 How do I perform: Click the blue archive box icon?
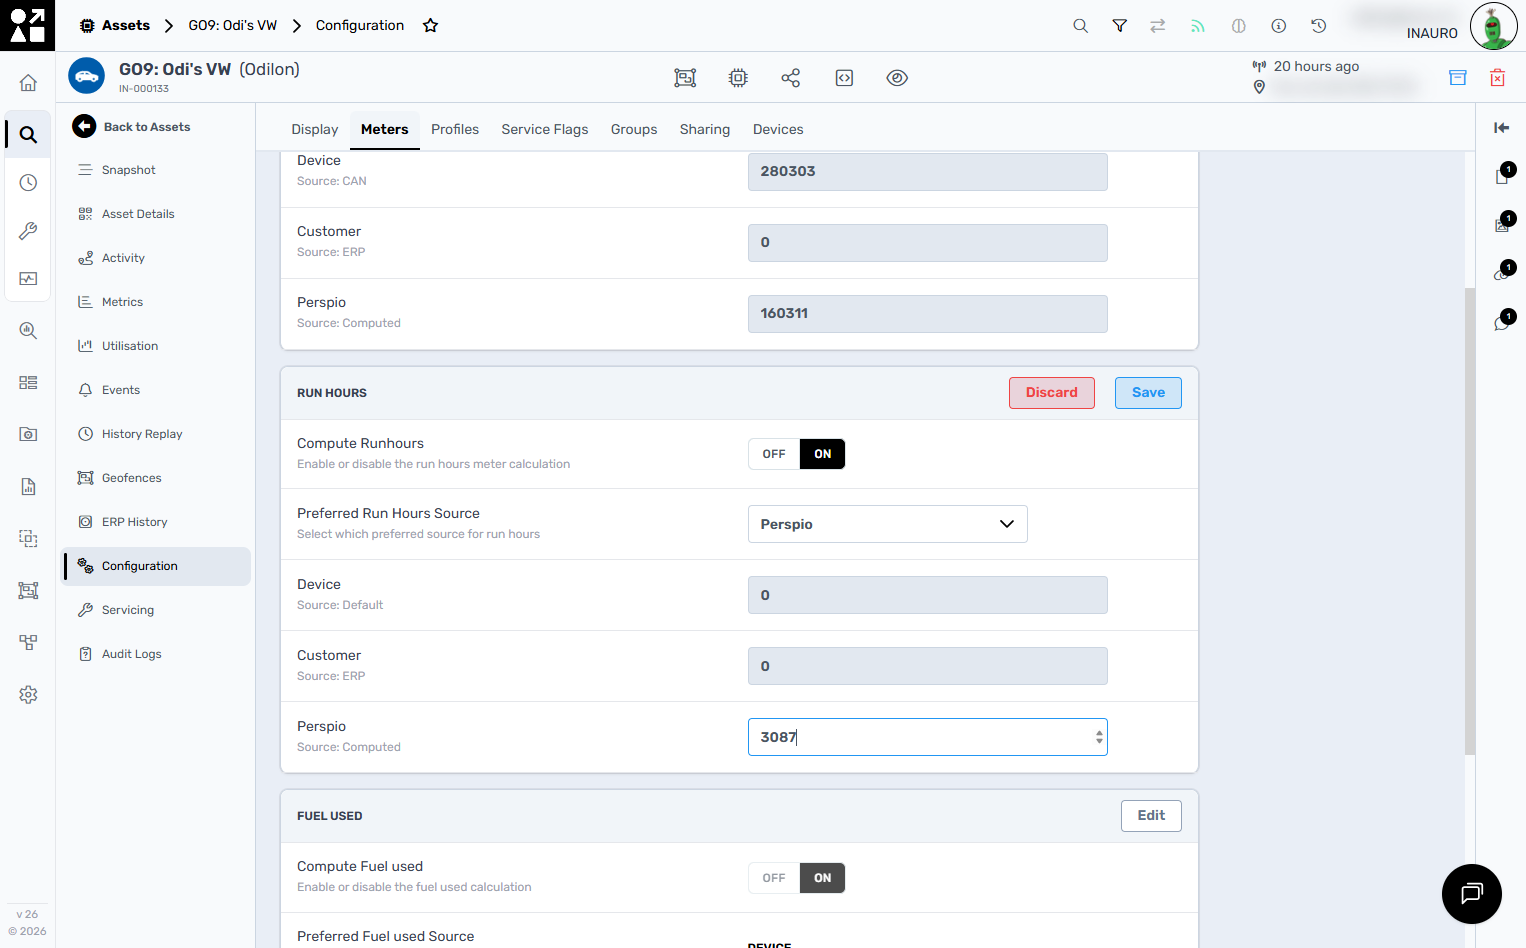coord(1458,78)
